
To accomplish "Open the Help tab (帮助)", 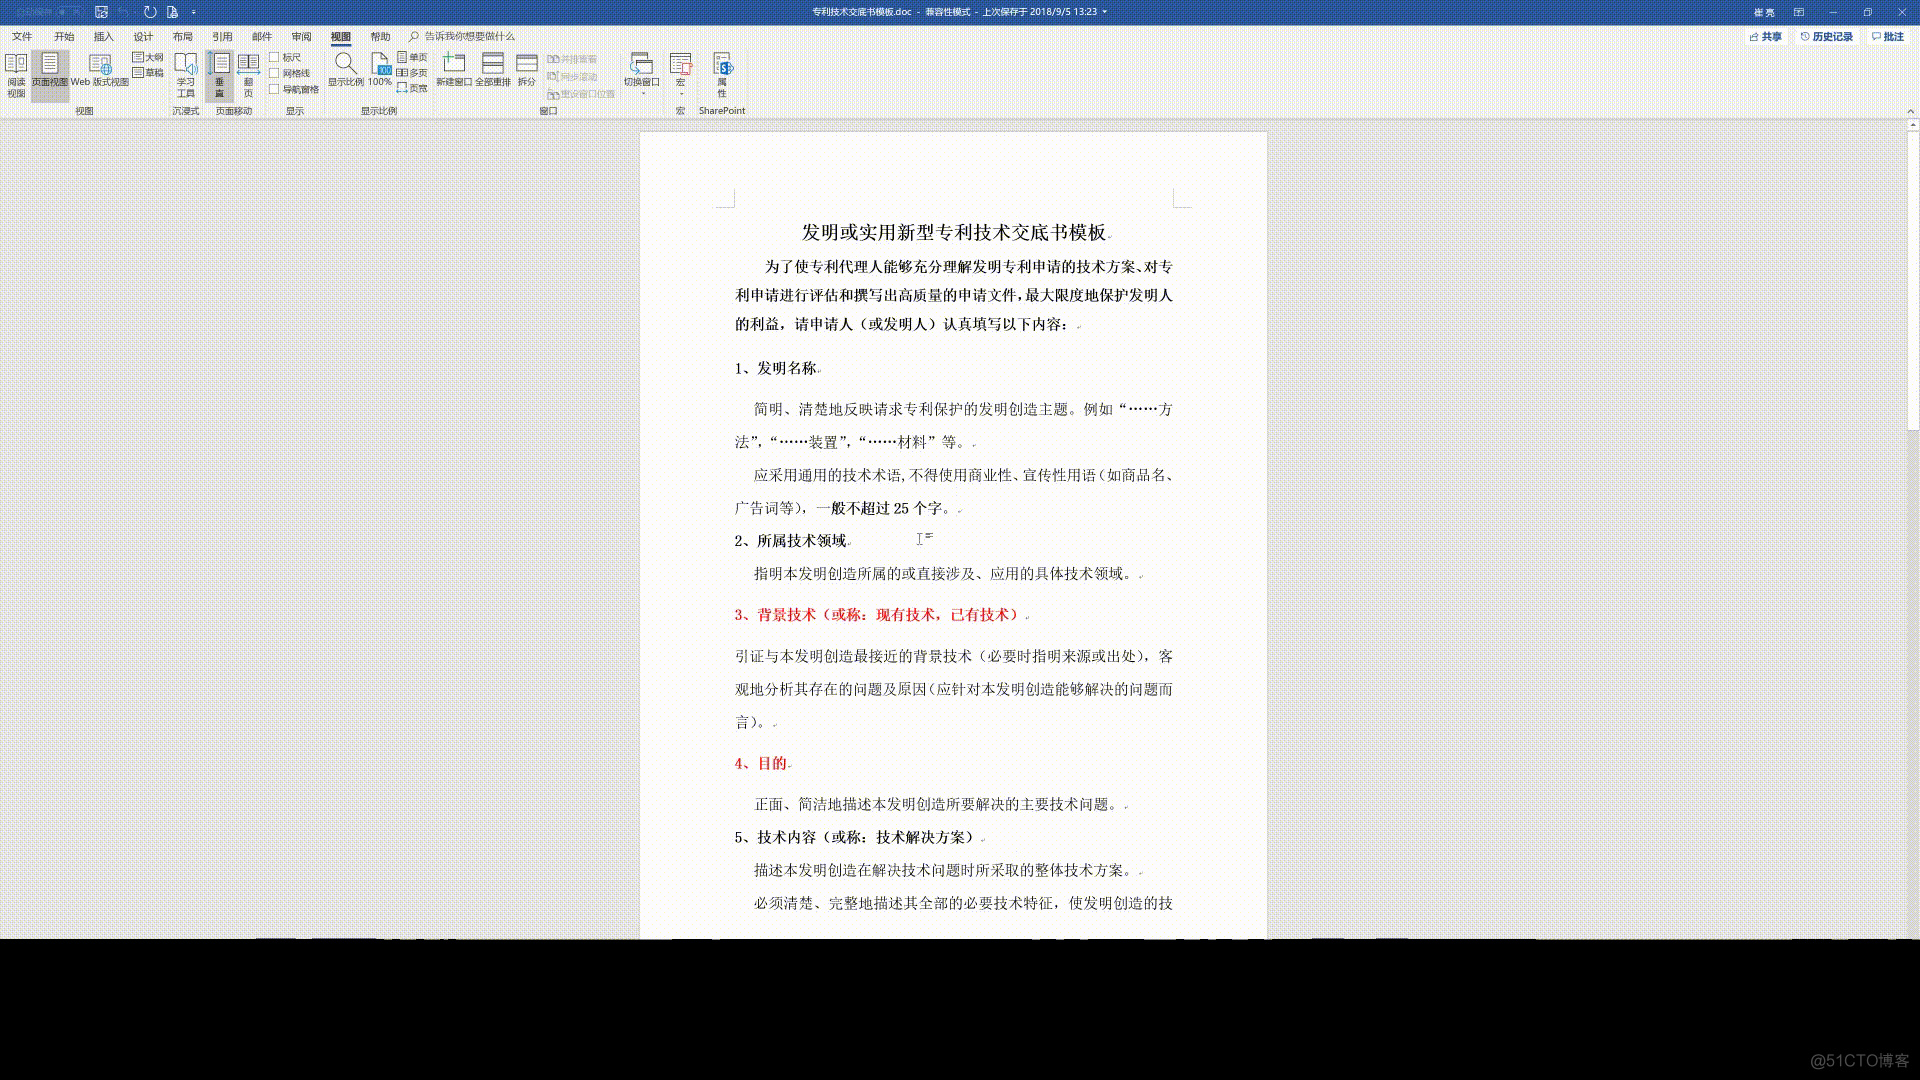I will pyautogui.click(x=380, y=36).
